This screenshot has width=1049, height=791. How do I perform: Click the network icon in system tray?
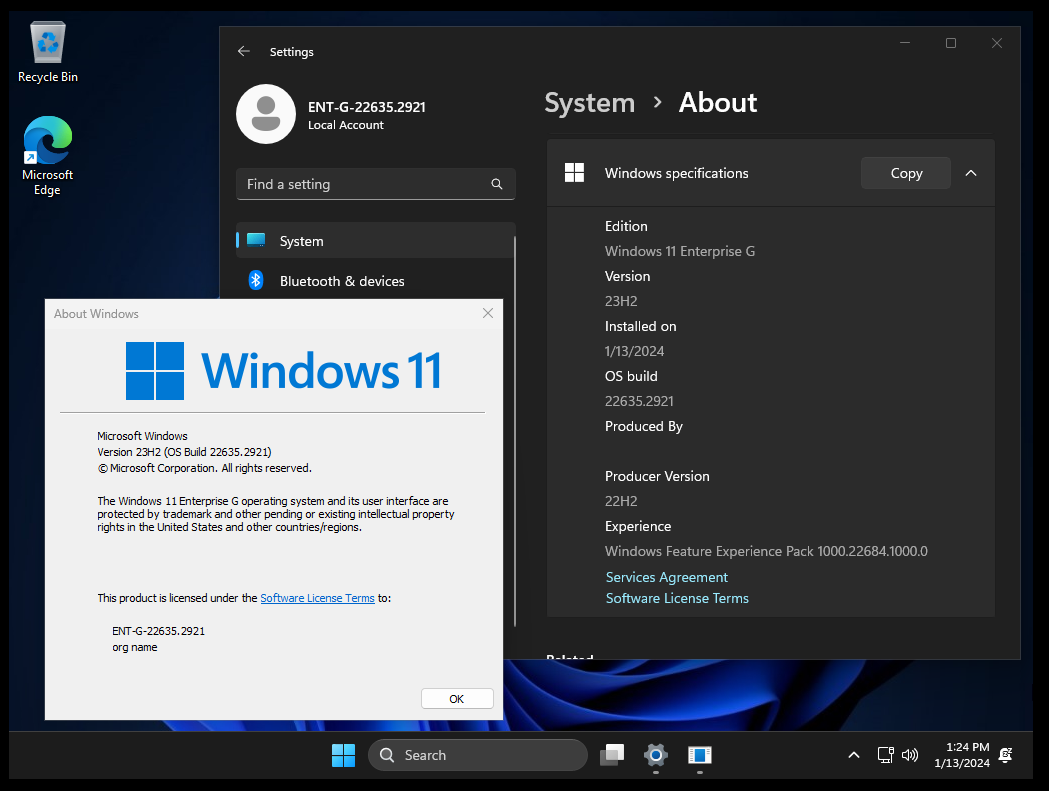point(885,755)
